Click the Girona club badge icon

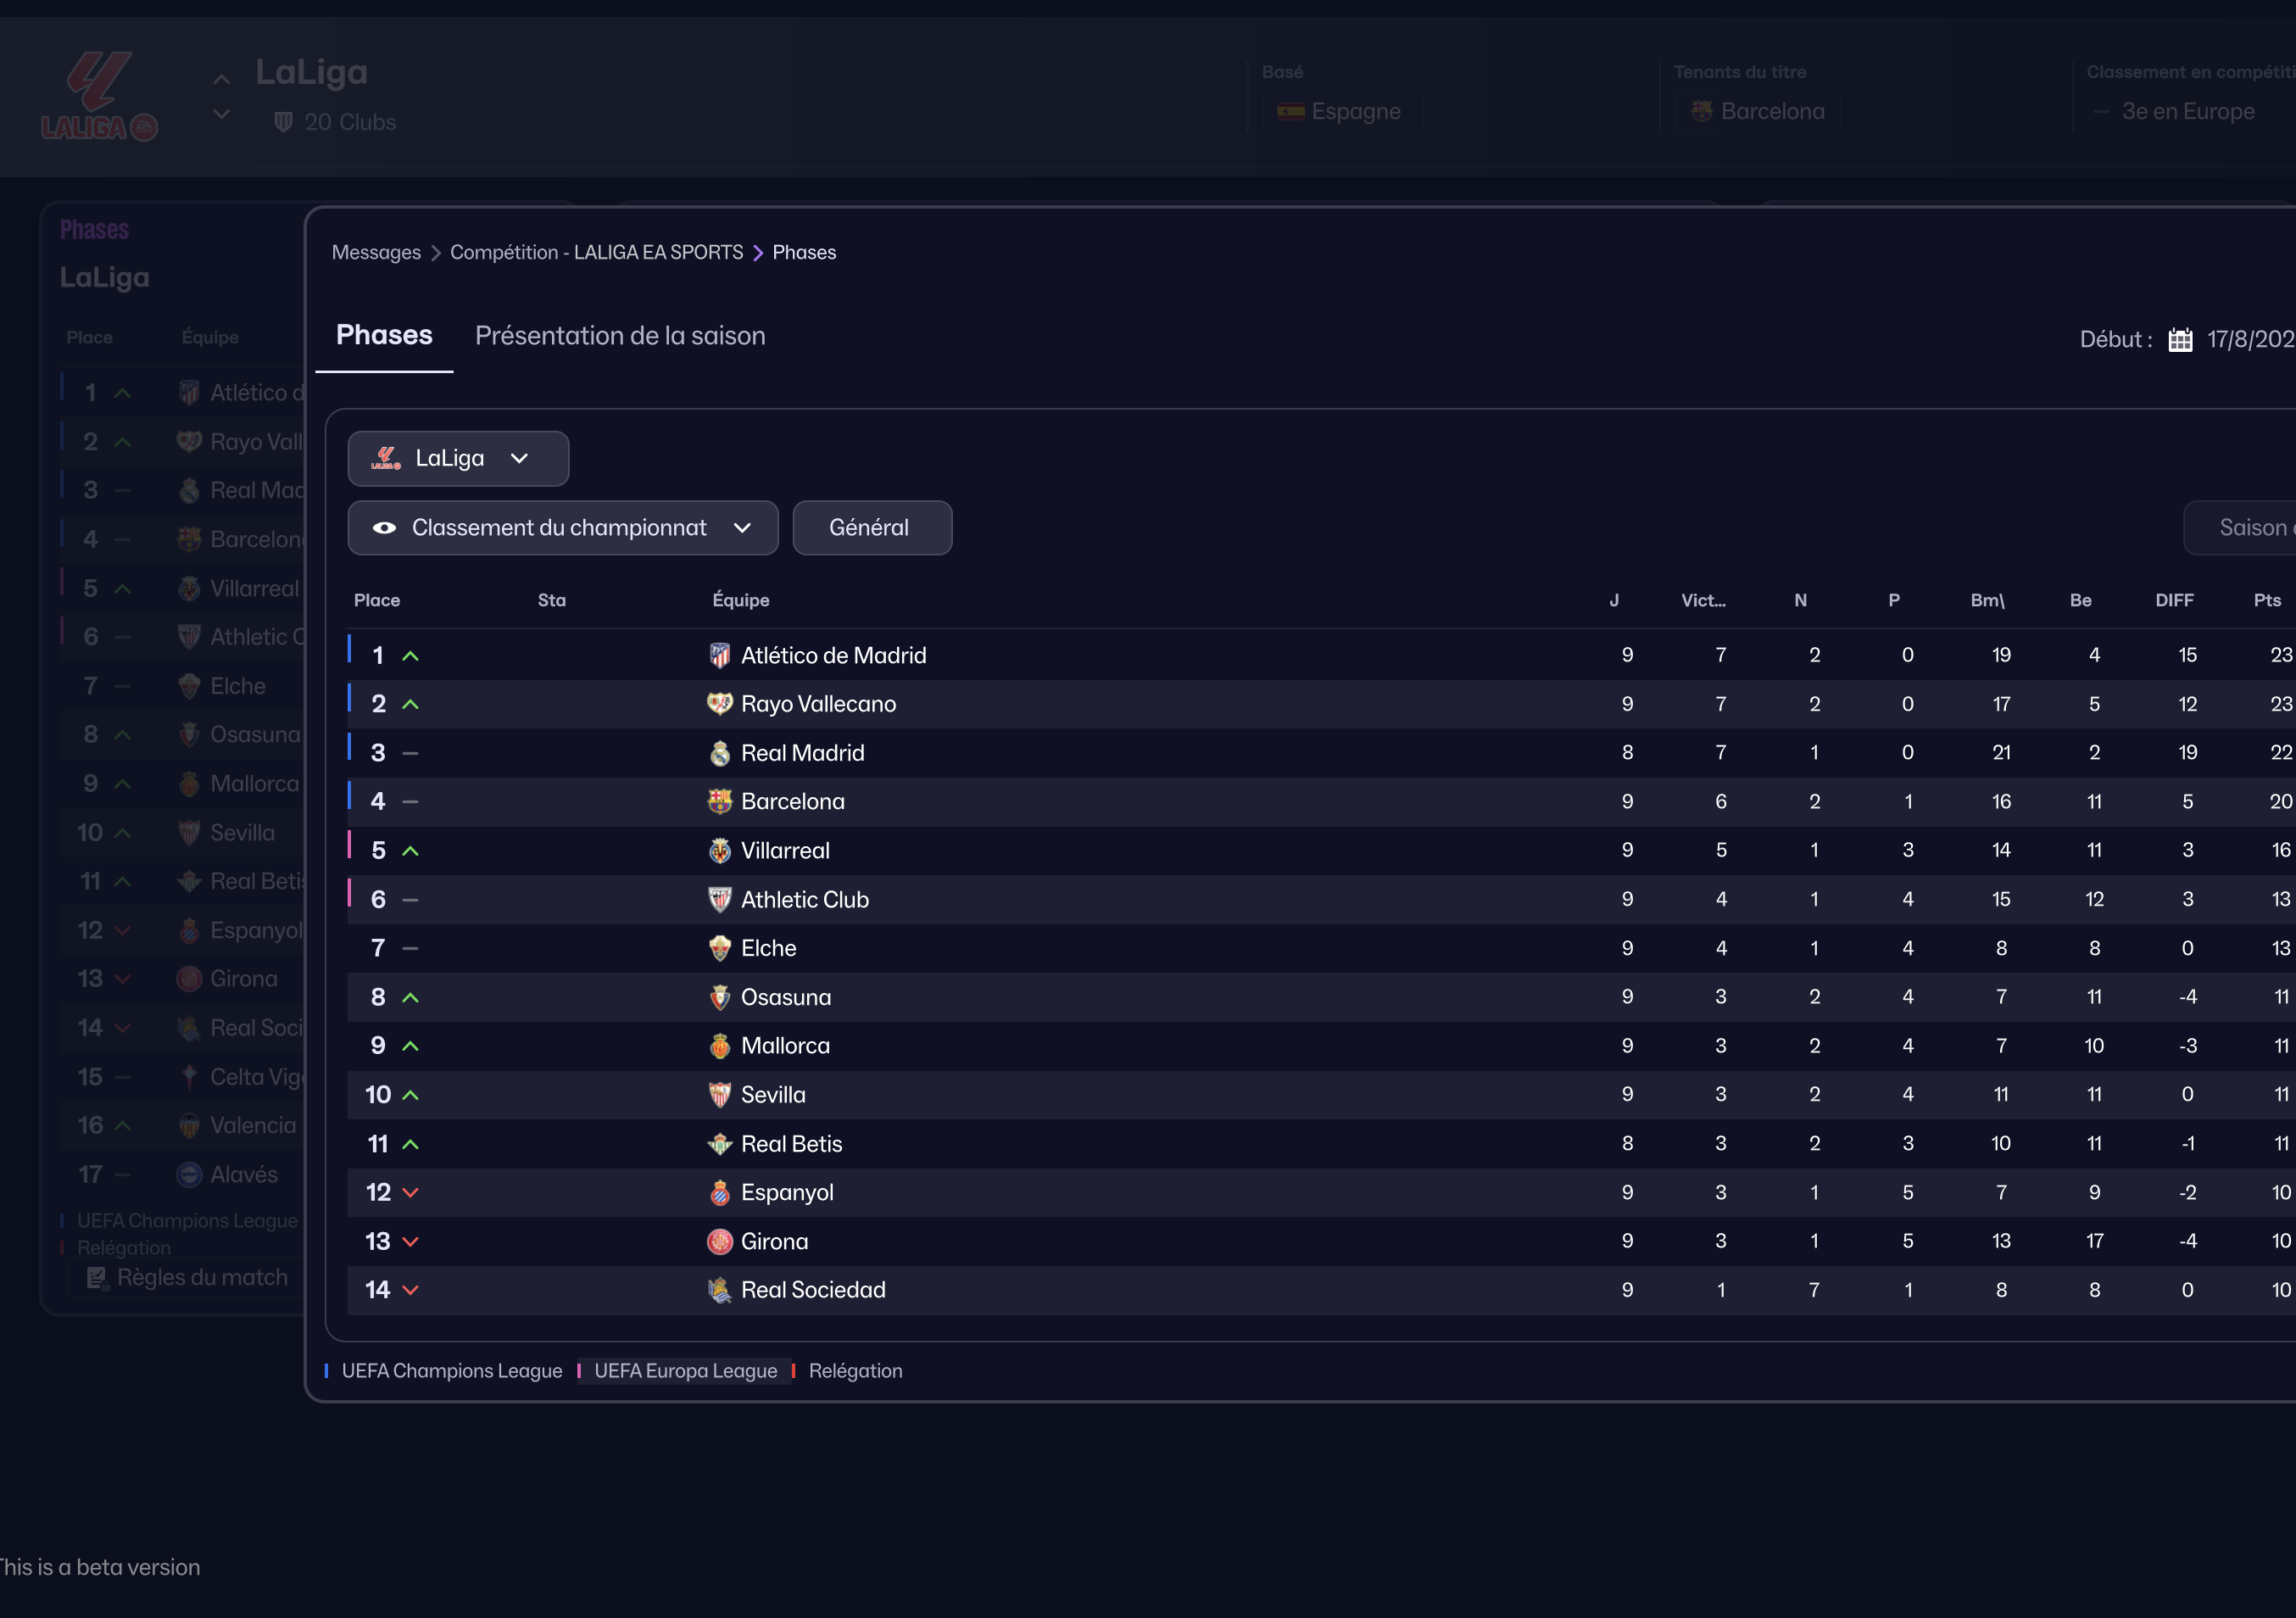tap(719, 1241)
